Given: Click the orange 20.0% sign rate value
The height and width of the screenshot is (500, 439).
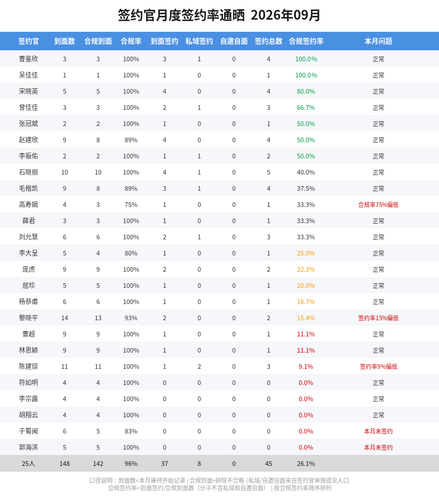Looking at the screenshot, I should [306, 286].
